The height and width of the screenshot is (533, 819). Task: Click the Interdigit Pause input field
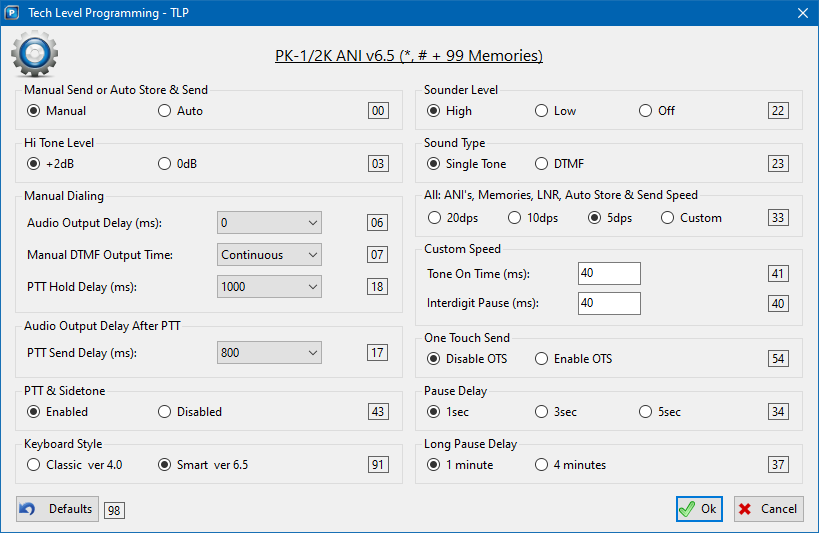coord(608,303)
